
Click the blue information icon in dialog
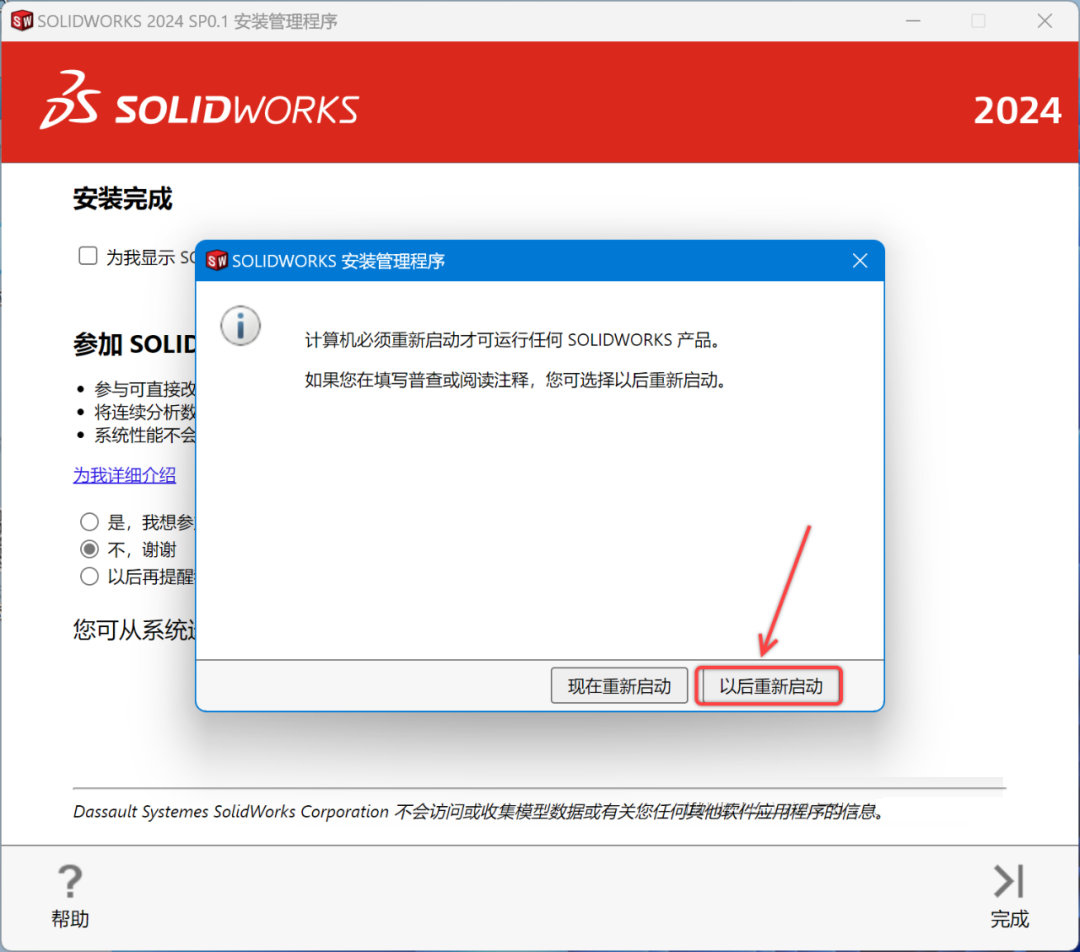point(240,326)
